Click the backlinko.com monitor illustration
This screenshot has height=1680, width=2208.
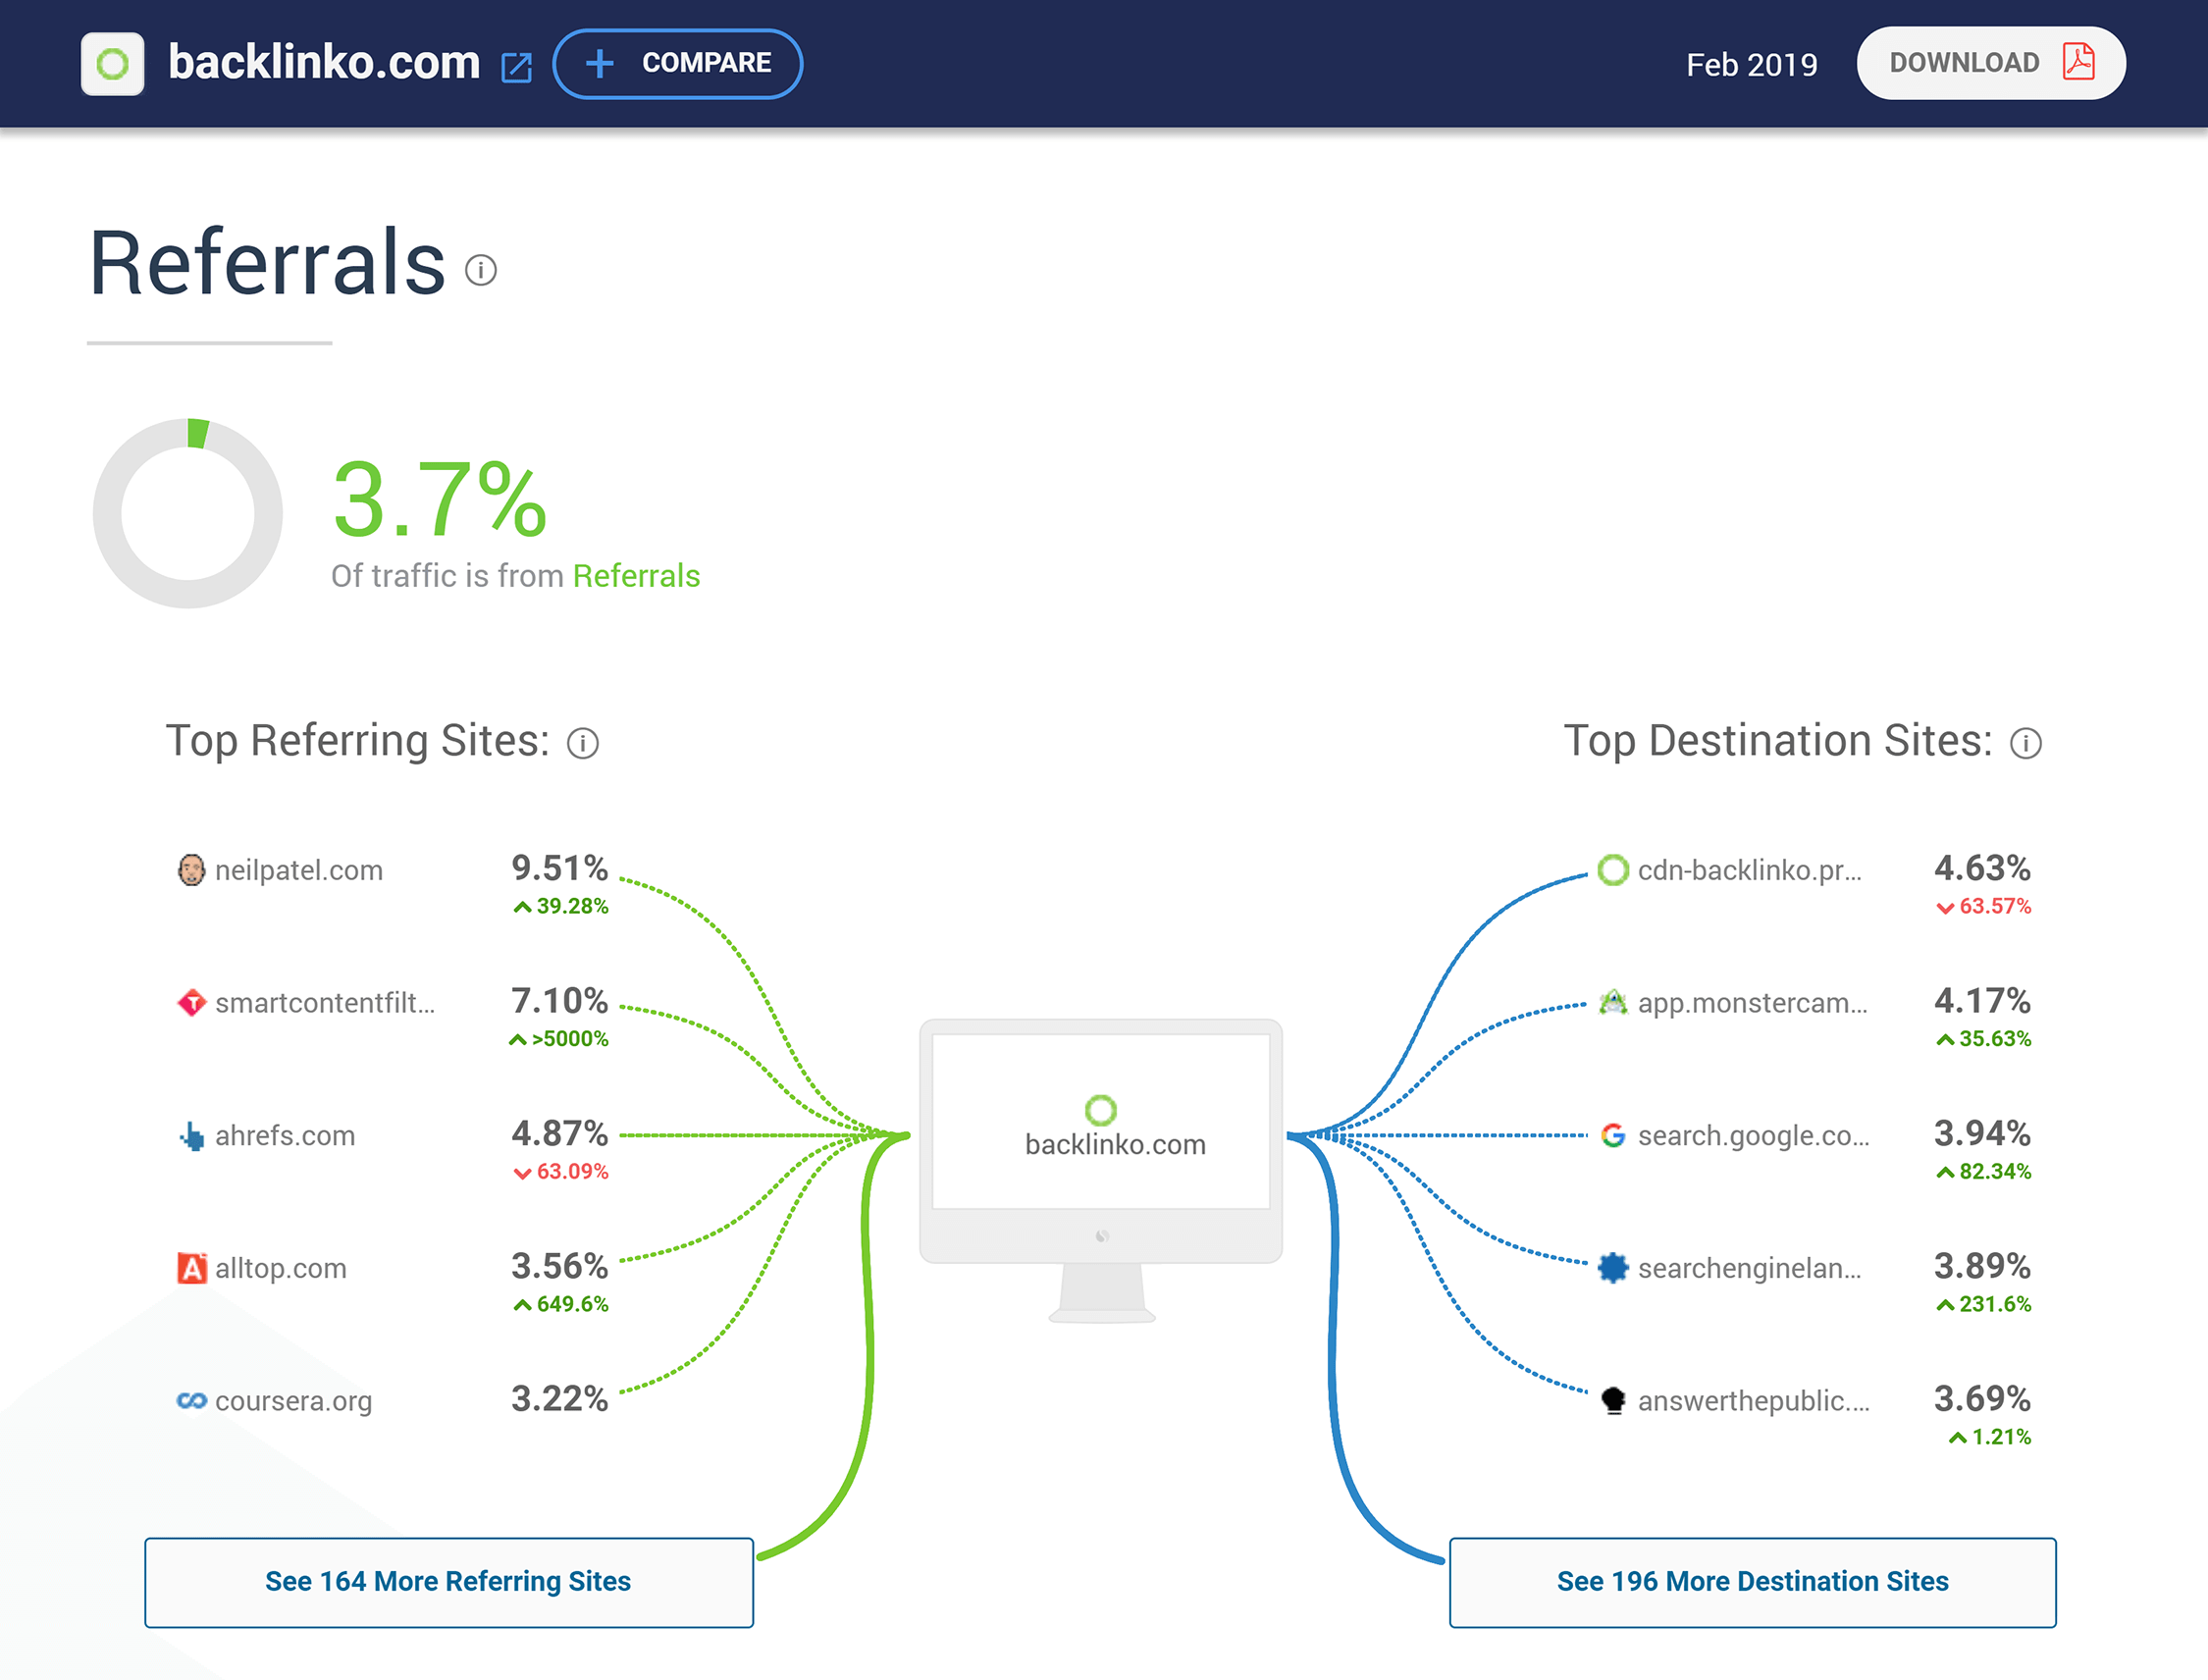[1101, 1170]
